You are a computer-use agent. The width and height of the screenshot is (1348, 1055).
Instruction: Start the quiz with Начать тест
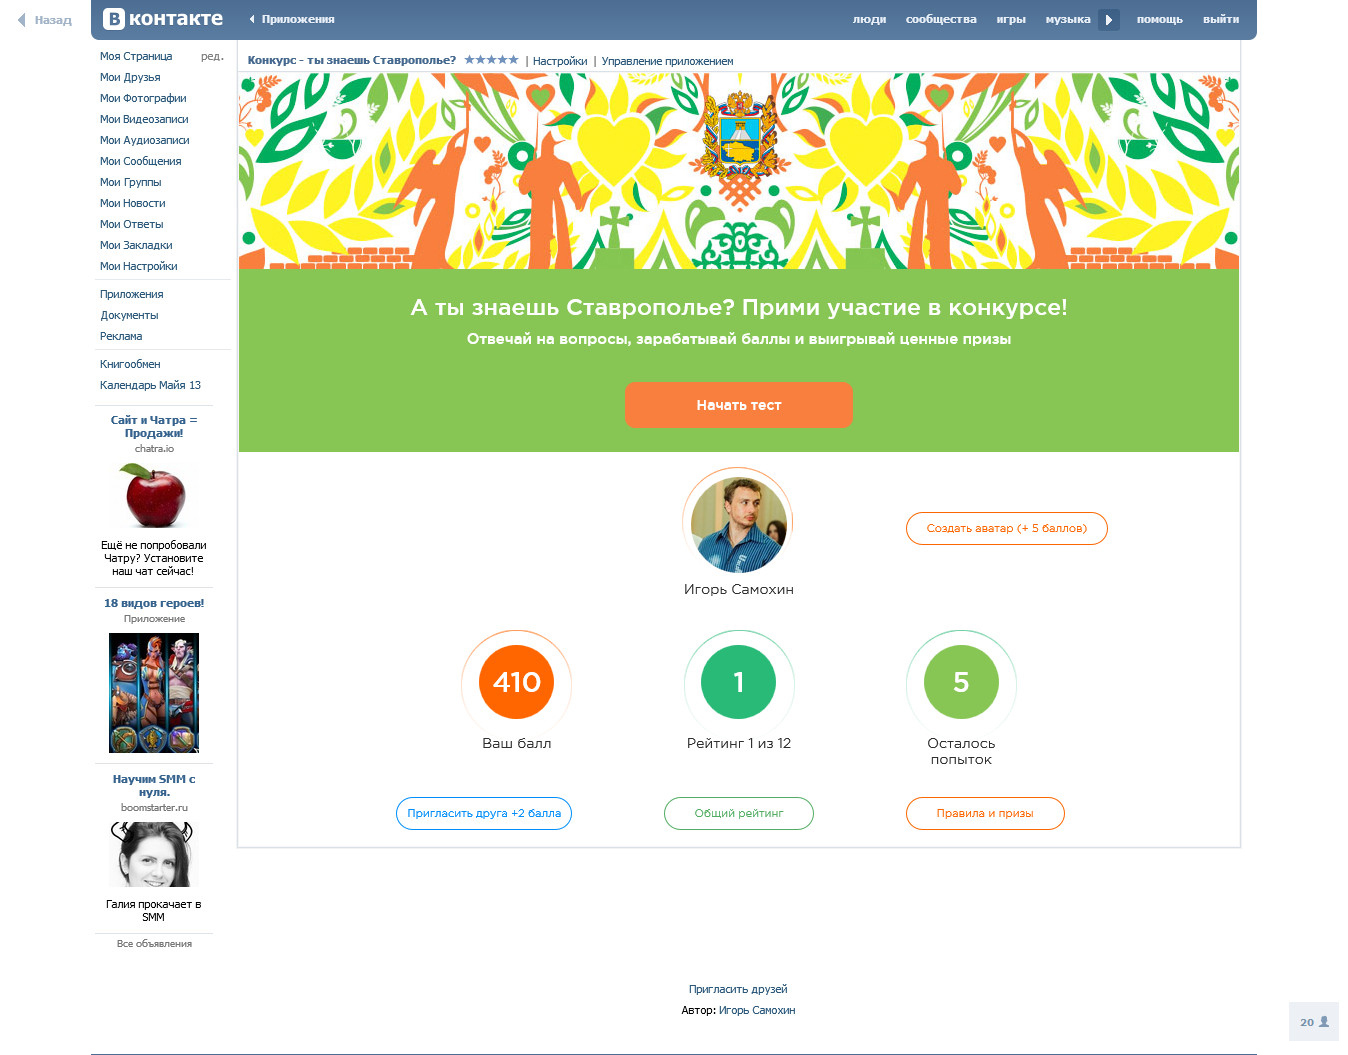[x=739, y=405]
